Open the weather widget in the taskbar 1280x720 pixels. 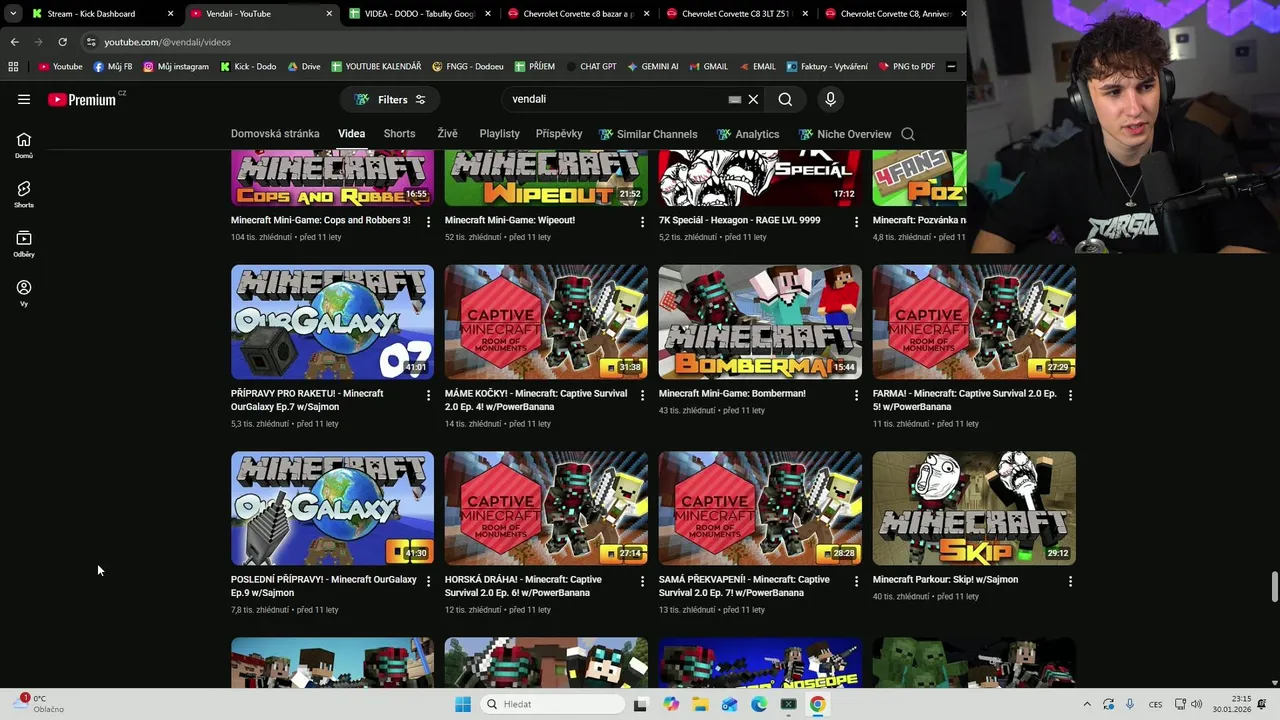pos(40,704)
